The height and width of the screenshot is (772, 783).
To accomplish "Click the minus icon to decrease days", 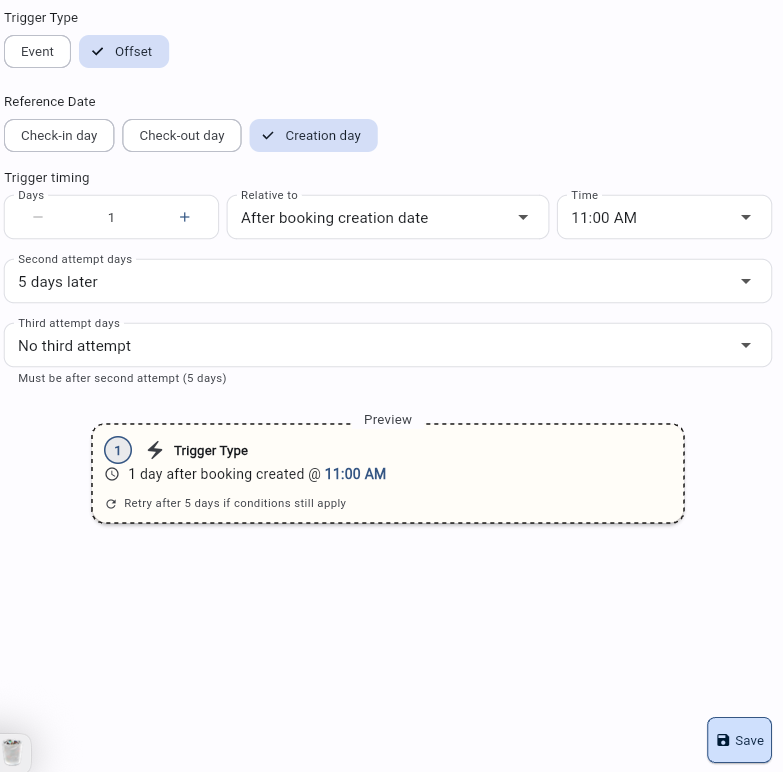I will pos(38,218).
